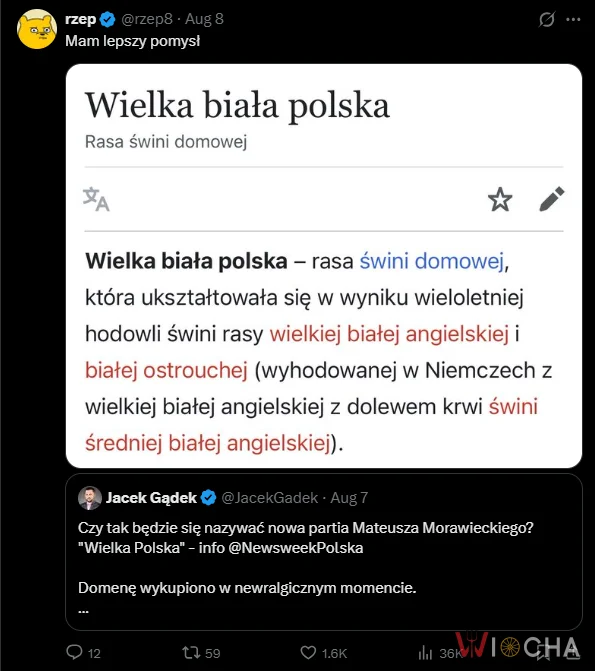
Task: Expand the quoted tweet's ellipsis text
Action: click(83, 611)
